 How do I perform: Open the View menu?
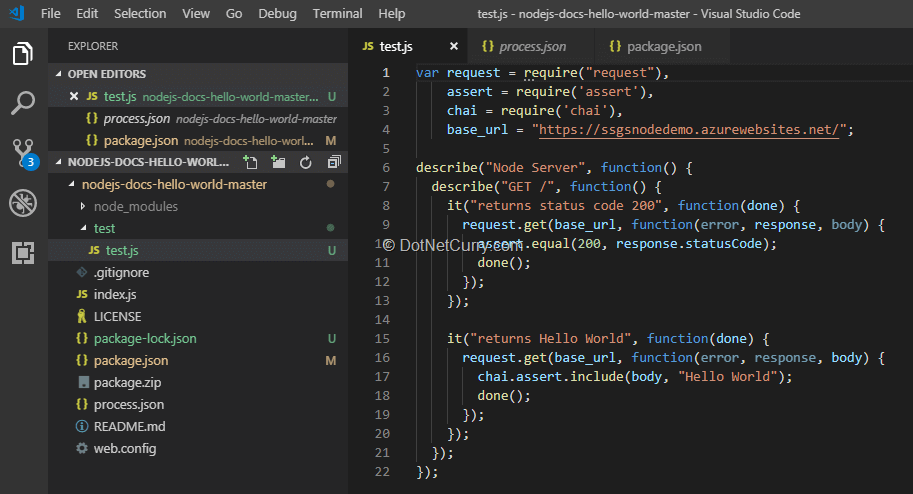click(196, 13)
